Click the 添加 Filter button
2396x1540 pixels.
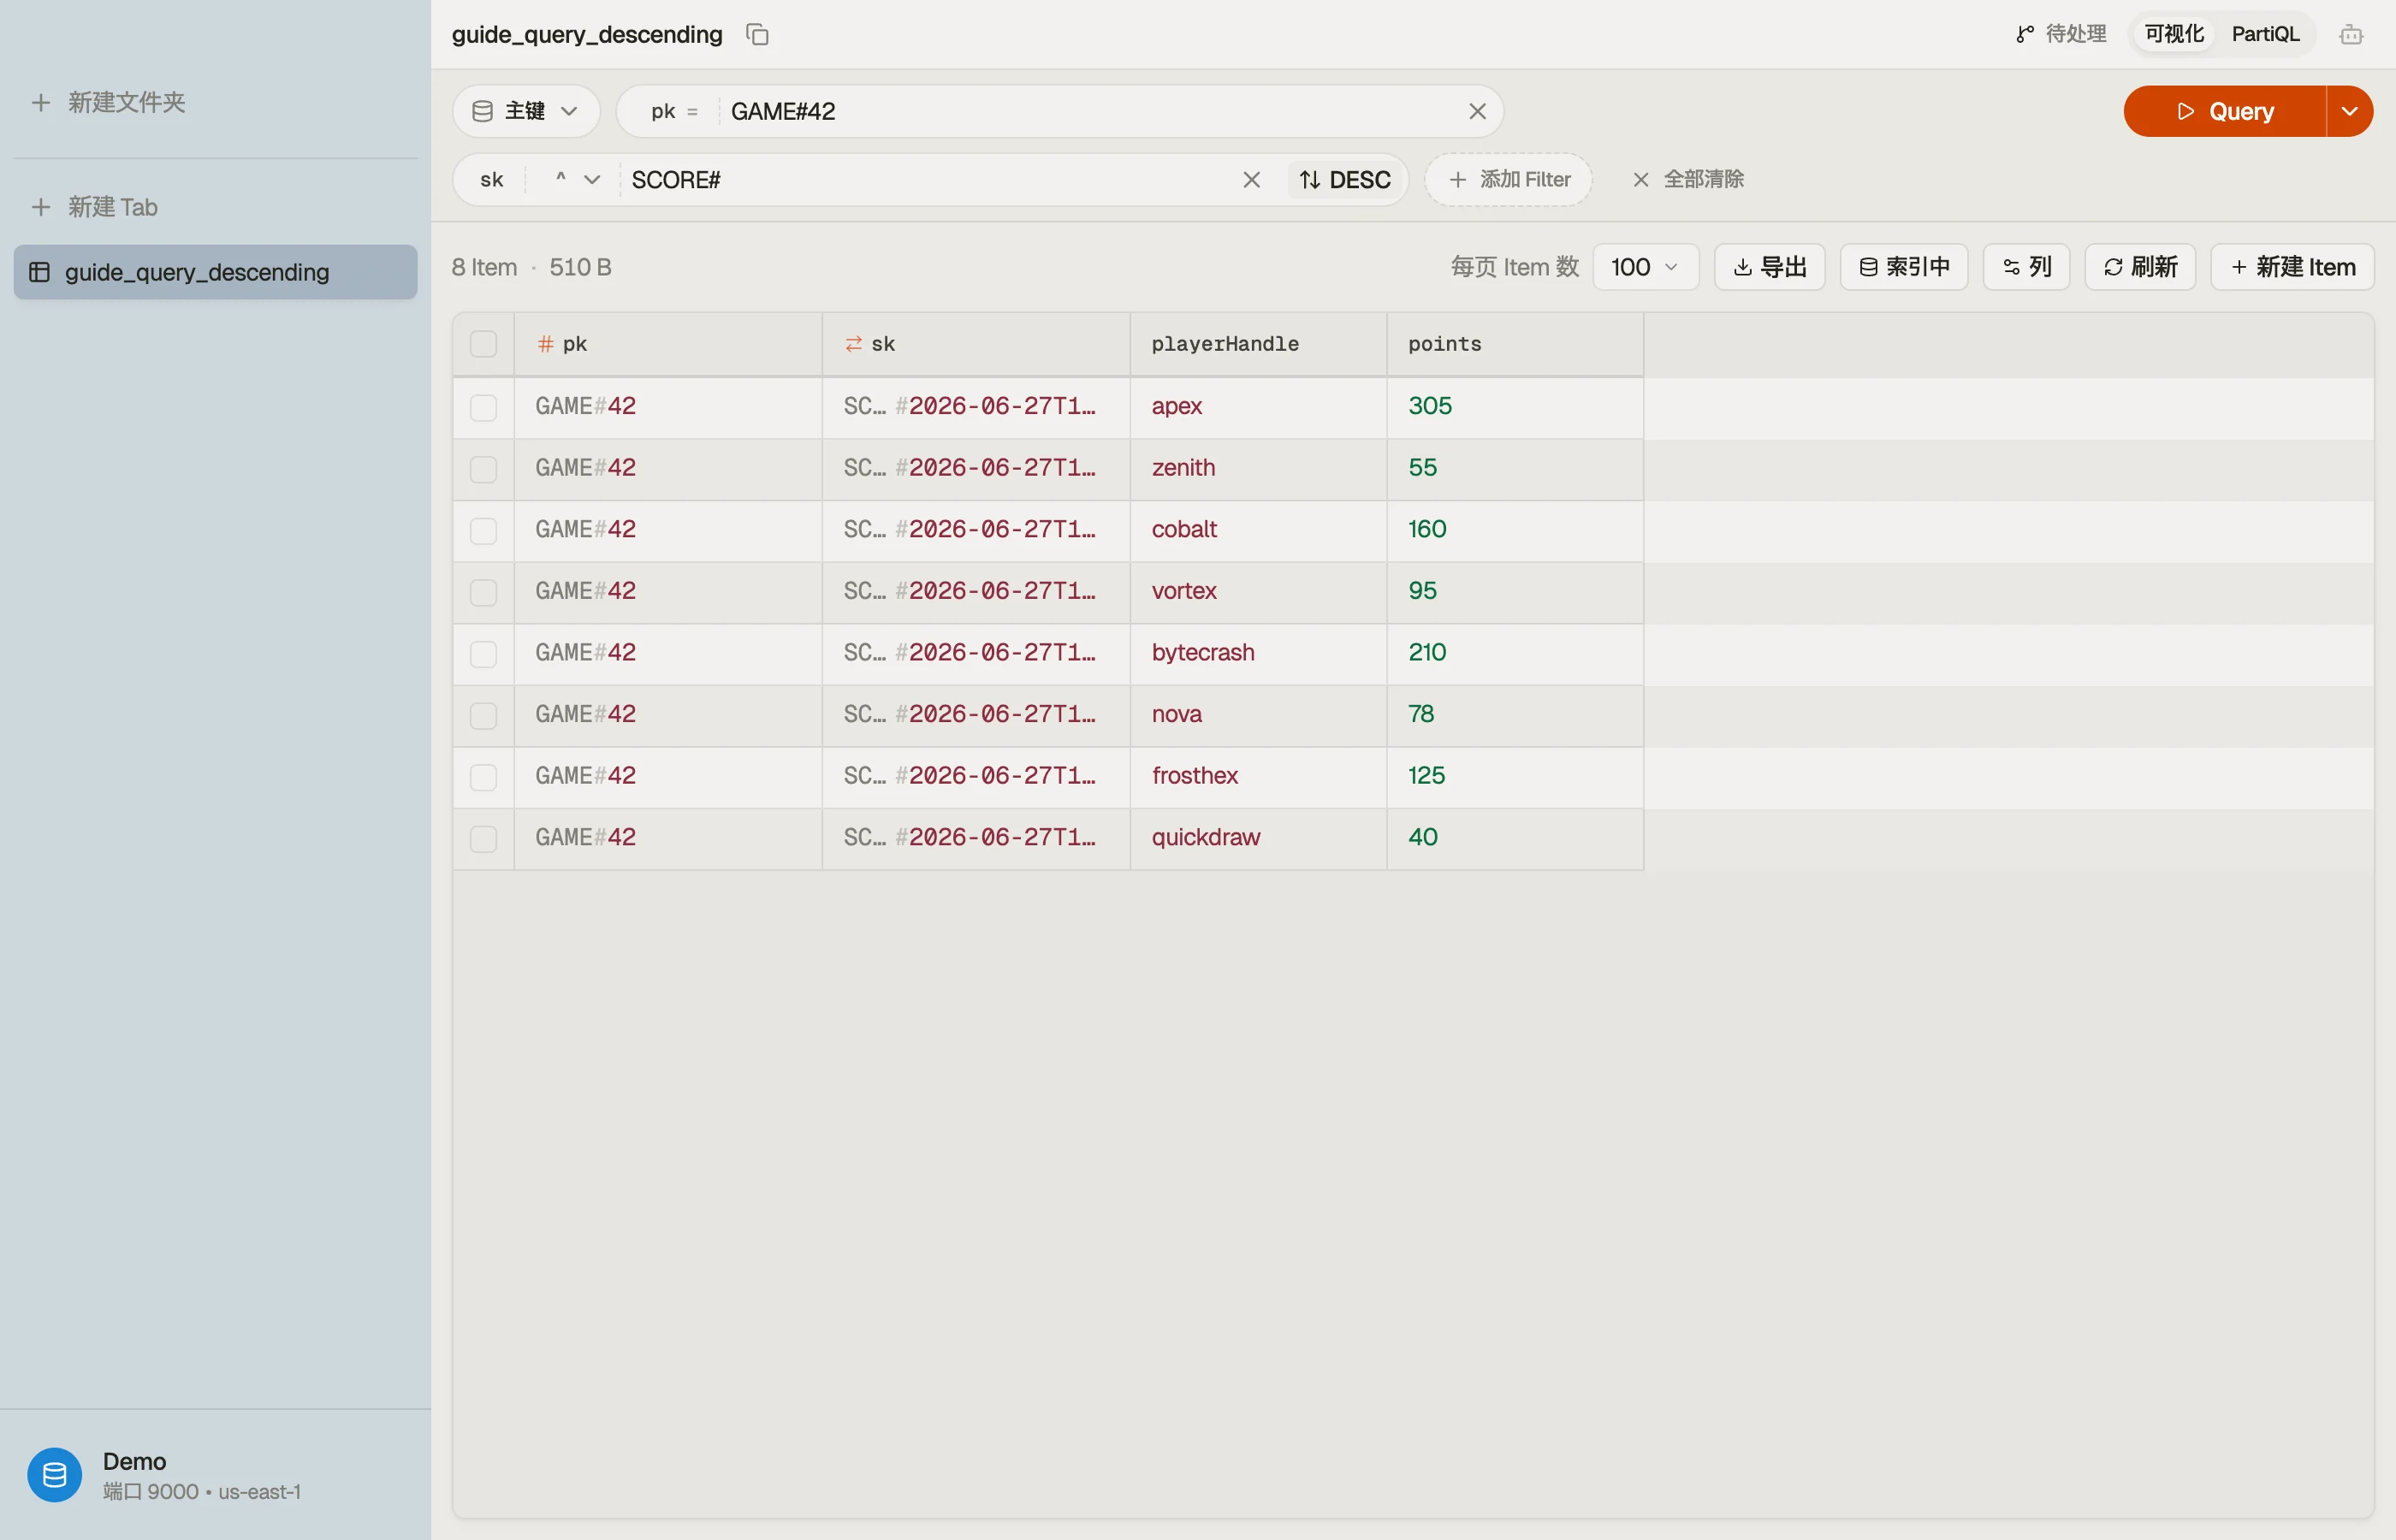[1508, 179]
